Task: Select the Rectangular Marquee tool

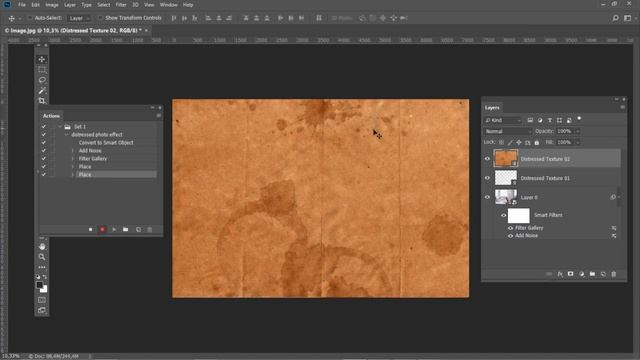Action: (x=42, y=70)
